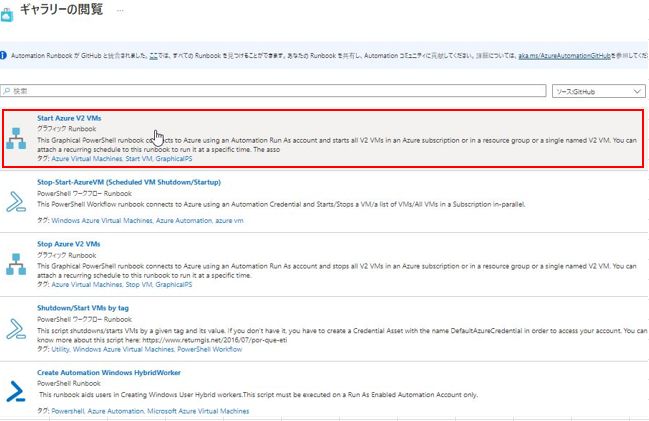
Task: Click GraphicalPS tag under Stop Azure V2 VMs
Action: 174,284
